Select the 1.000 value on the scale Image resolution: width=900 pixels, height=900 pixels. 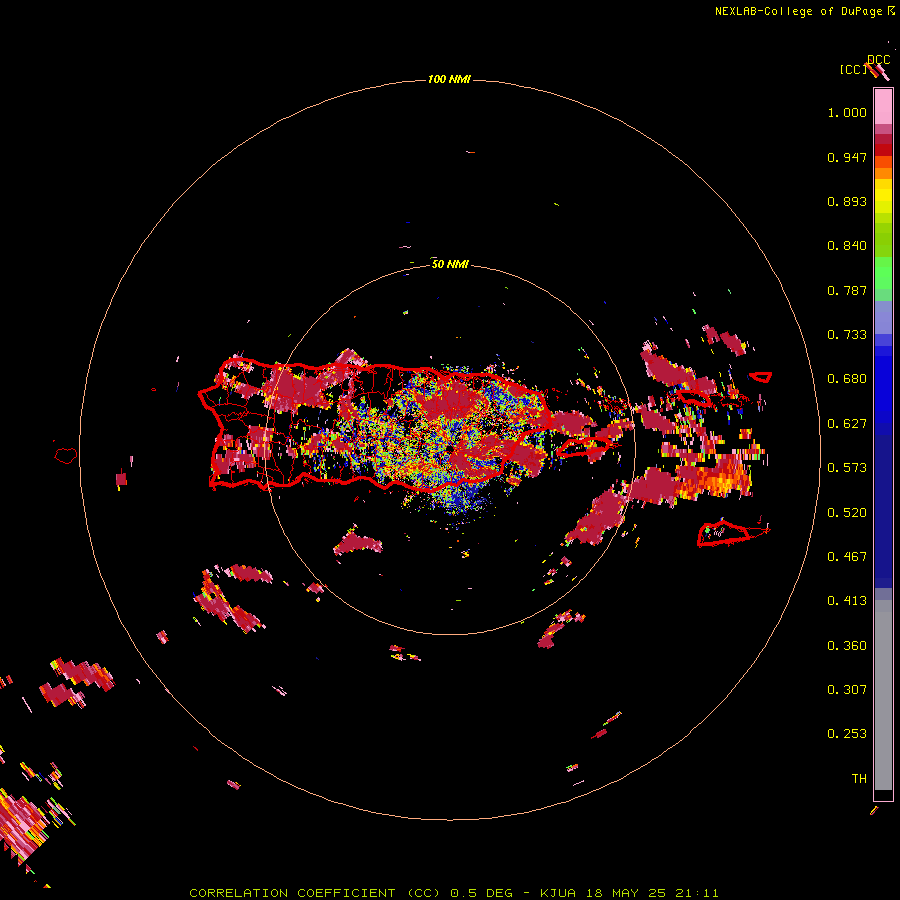click(847, 112)
